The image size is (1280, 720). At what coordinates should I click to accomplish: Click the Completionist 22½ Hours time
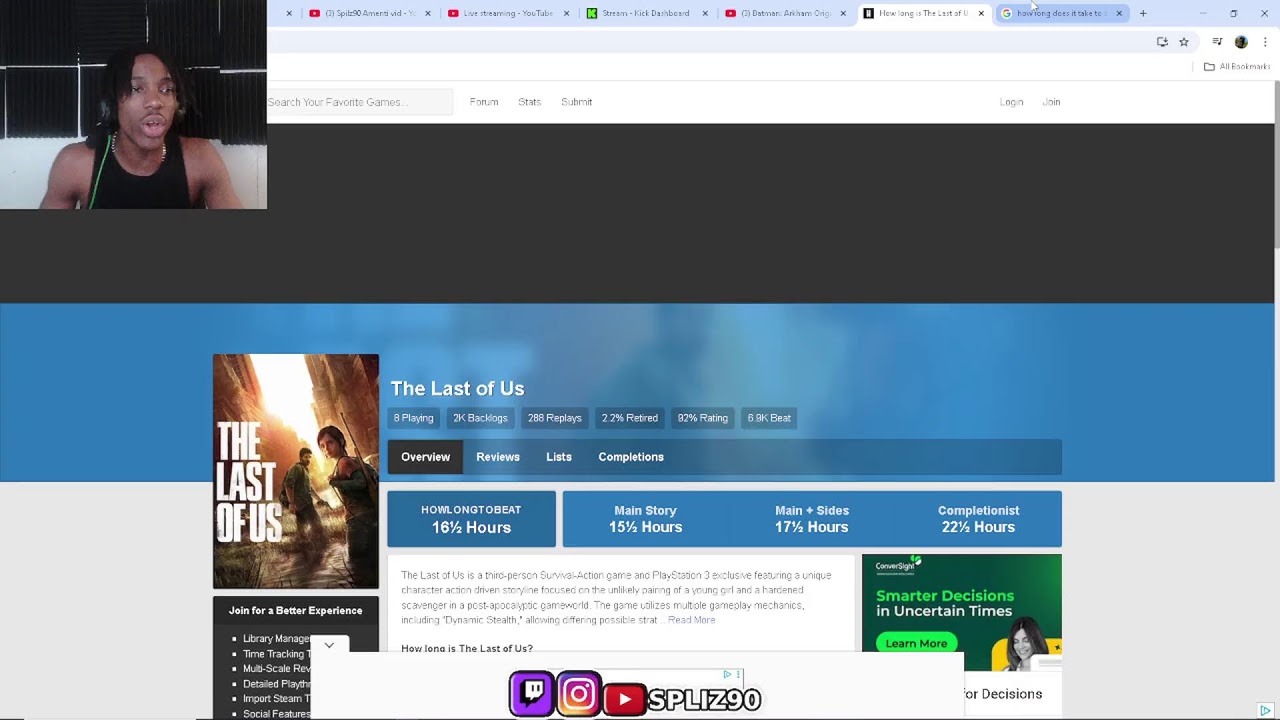pyautogui.click(x=978, y=519)
